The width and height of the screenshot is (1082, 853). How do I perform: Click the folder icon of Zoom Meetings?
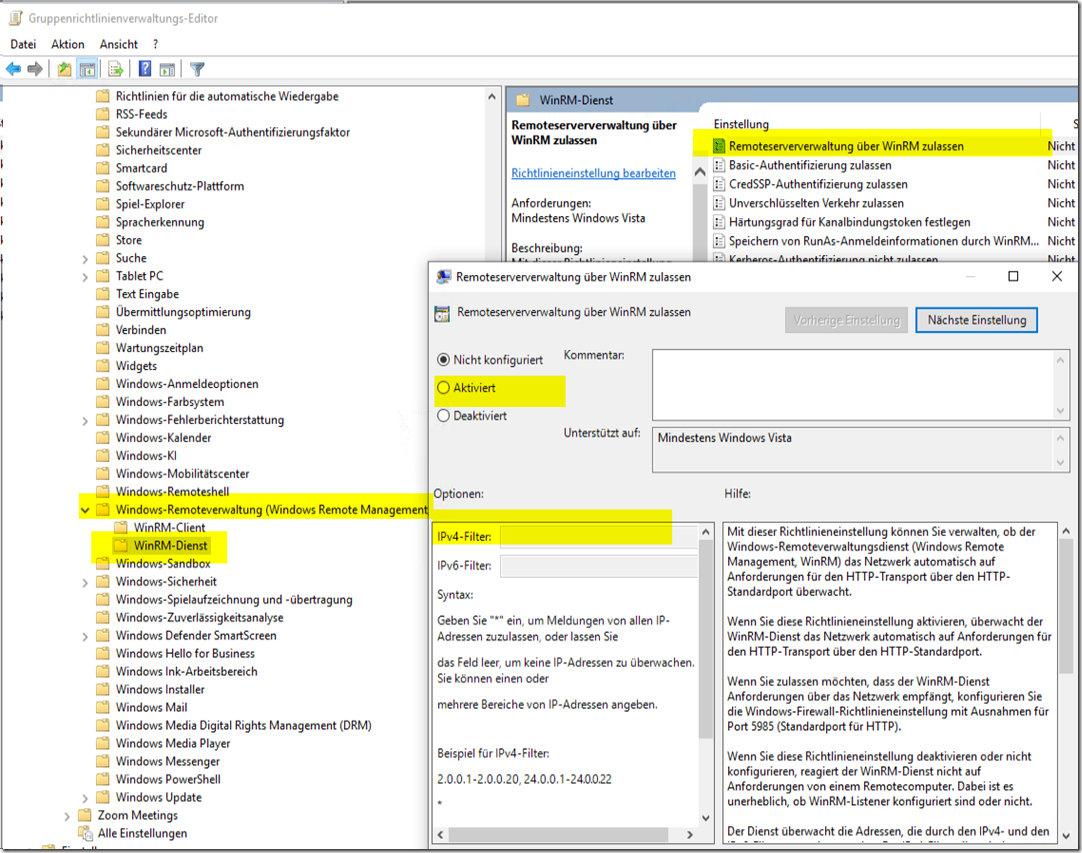(x=85, y=815)
